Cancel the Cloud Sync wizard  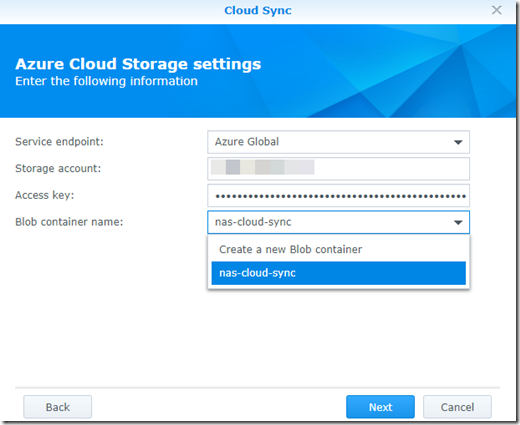[x=457, y=407]
